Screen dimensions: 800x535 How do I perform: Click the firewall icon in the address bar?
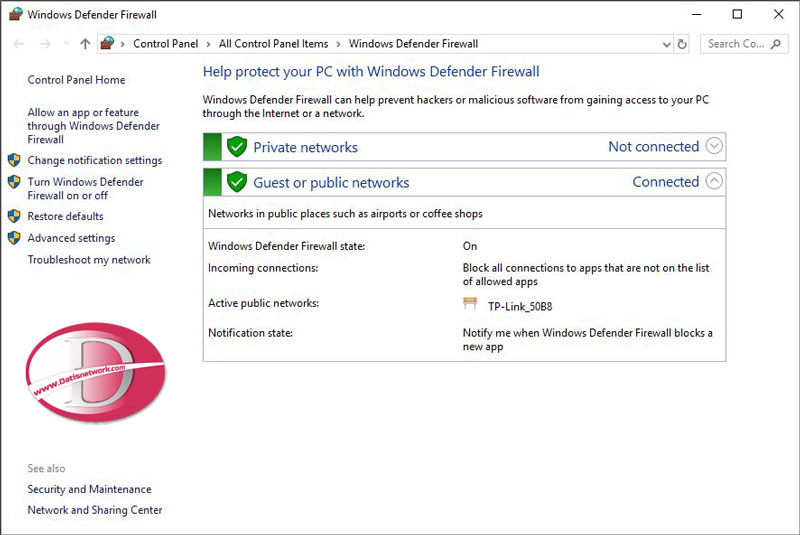pos(107,43)
